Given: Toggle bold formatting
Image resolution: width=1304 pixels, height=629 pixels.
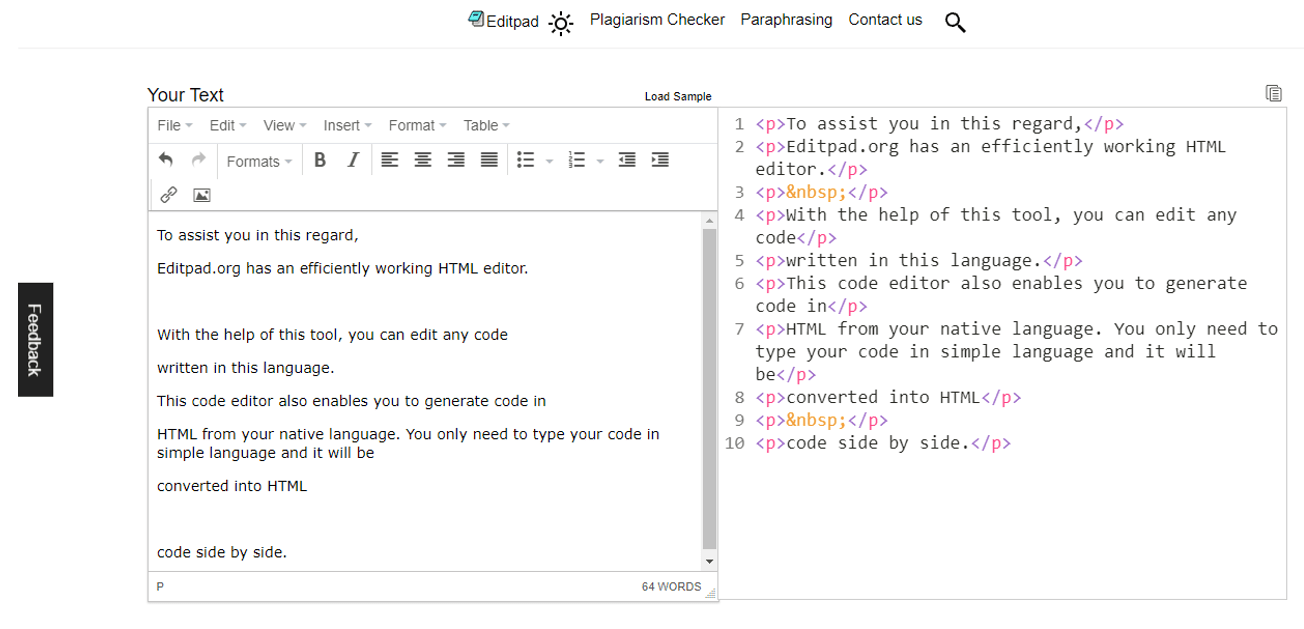Looking at the screenshot, I should point(320,160).
